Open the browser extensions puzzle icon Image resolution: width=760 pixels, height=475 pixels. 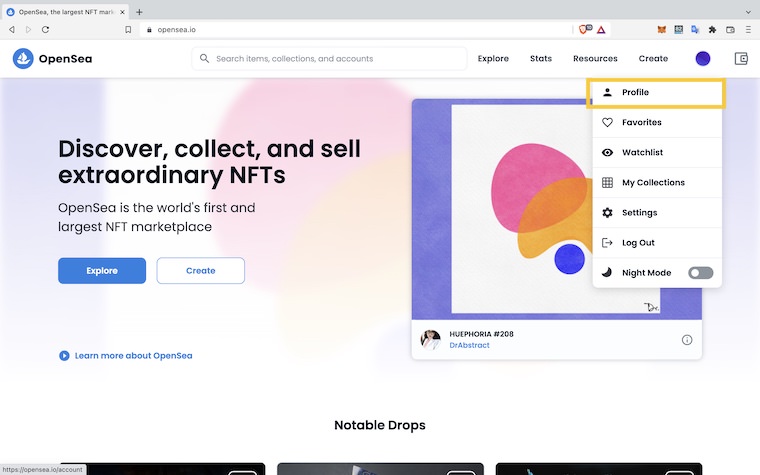click(x=712, y=30)
